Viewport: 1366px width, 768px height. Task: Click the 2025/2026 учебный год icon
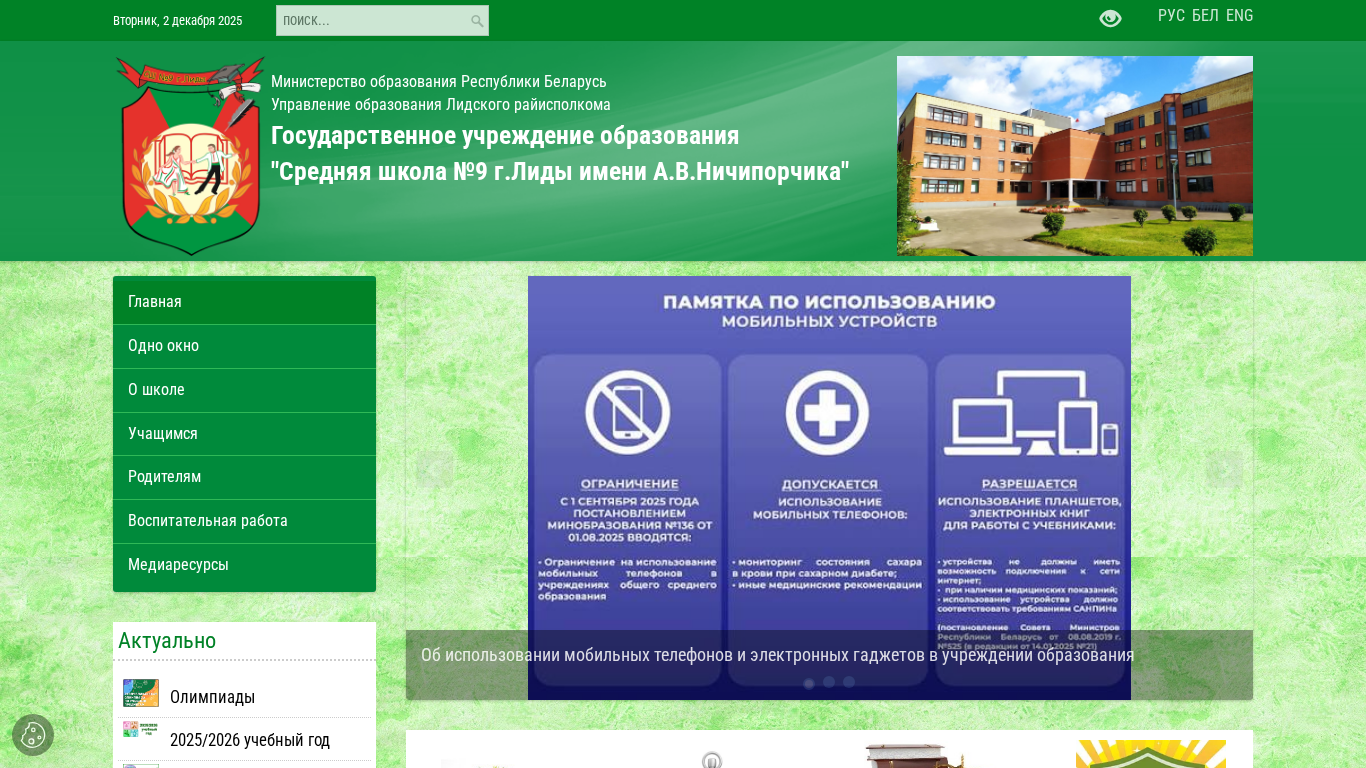(x=141, y=730)
